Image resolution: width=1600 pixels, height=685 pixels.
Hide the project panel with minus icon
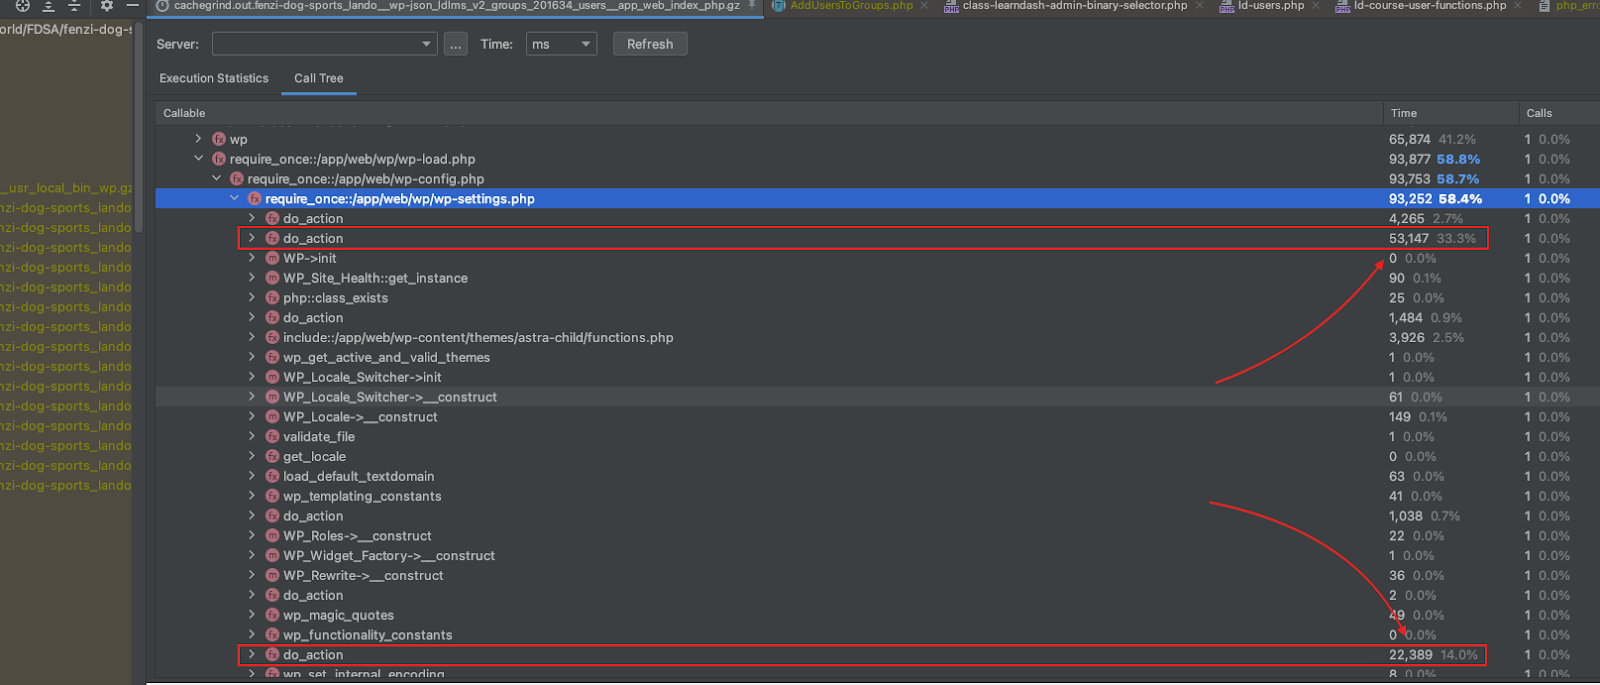coord(132,5)
